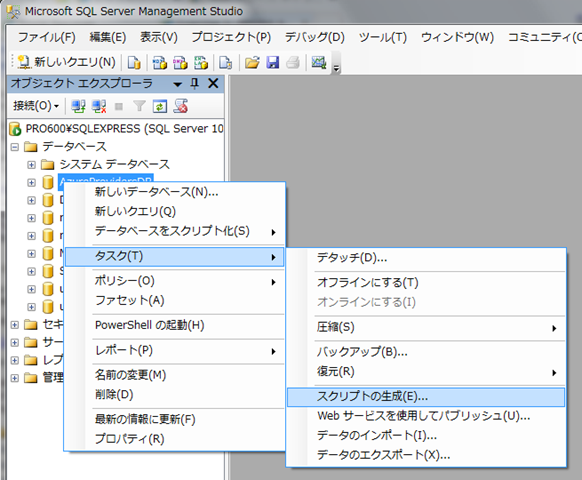Open the 表示(V) menu
582x480 pixels.
158,37
